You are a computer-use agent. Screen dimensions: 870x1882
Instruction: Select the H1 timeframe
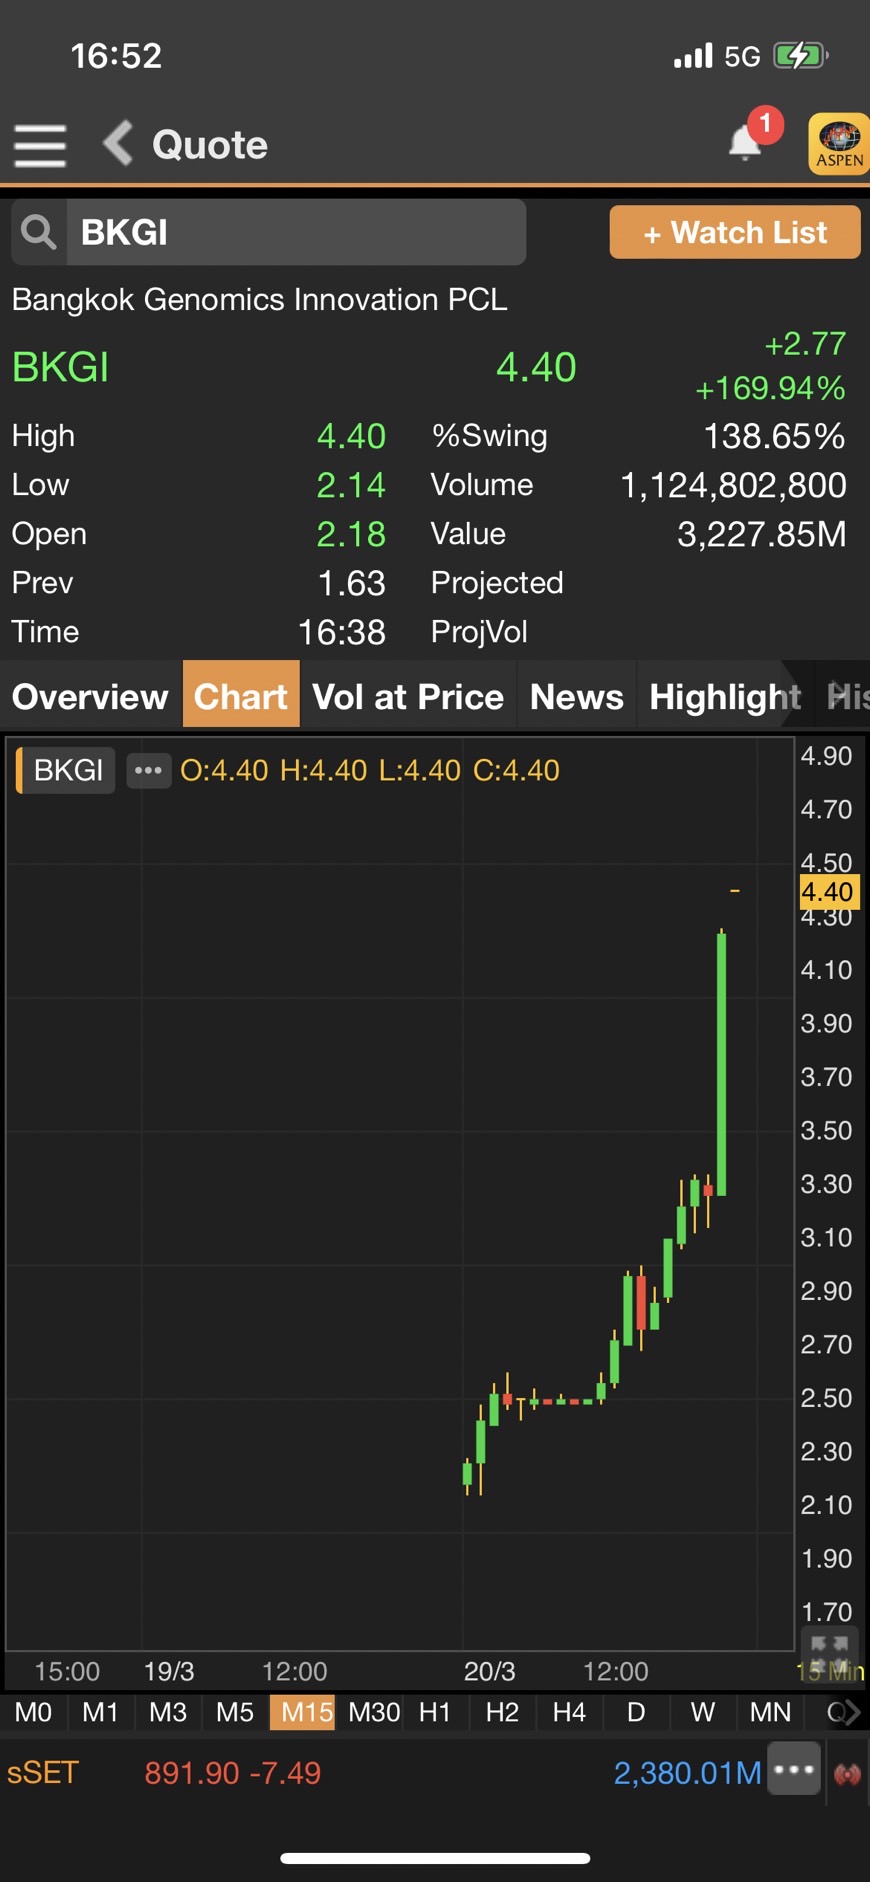(x=435, y=1712)
